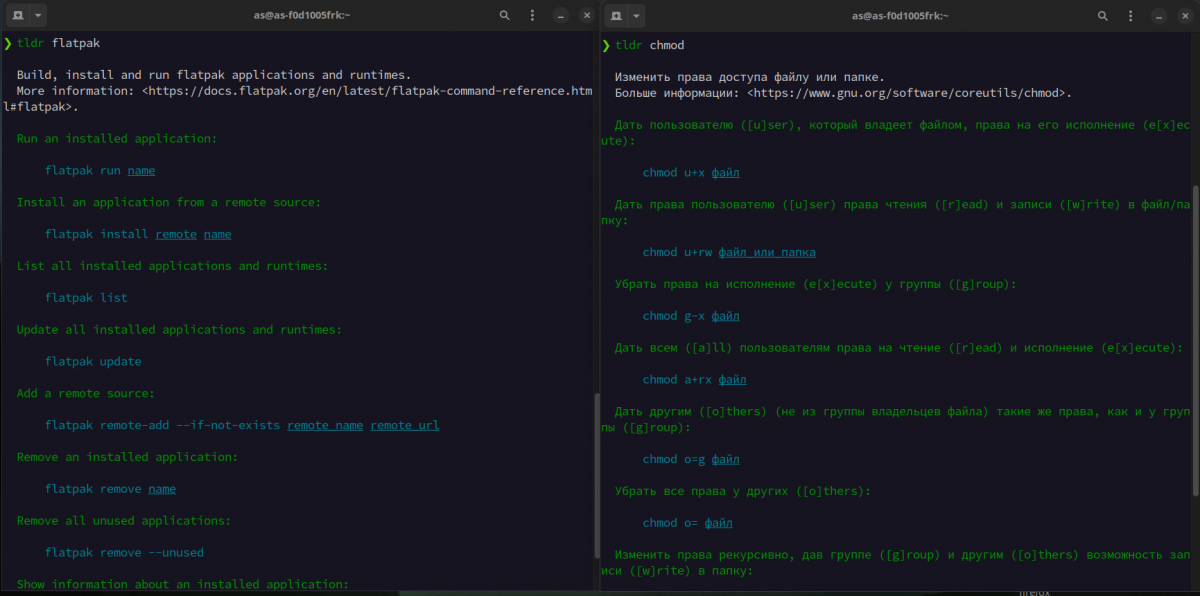Click 'Add a remote source:' heading

(x=86, y=393)
